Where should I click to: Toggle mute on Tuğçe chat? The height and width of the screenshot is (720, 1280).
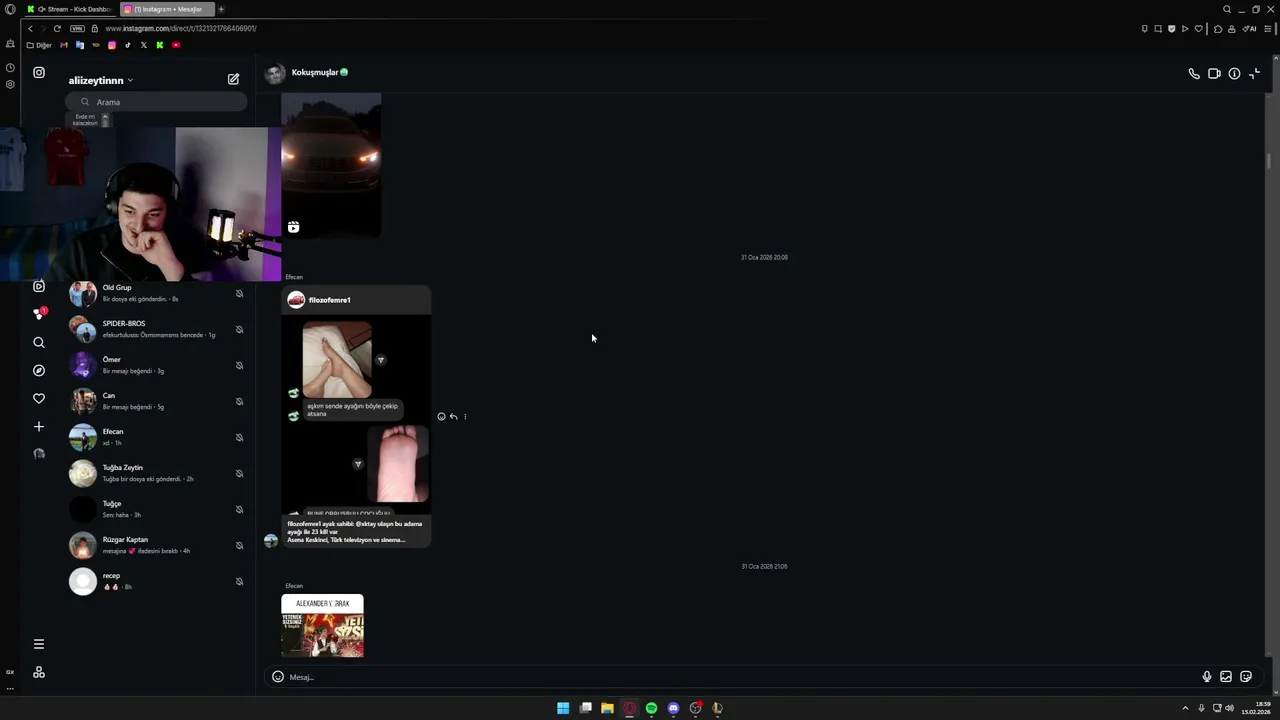click(x=239, y=509)
